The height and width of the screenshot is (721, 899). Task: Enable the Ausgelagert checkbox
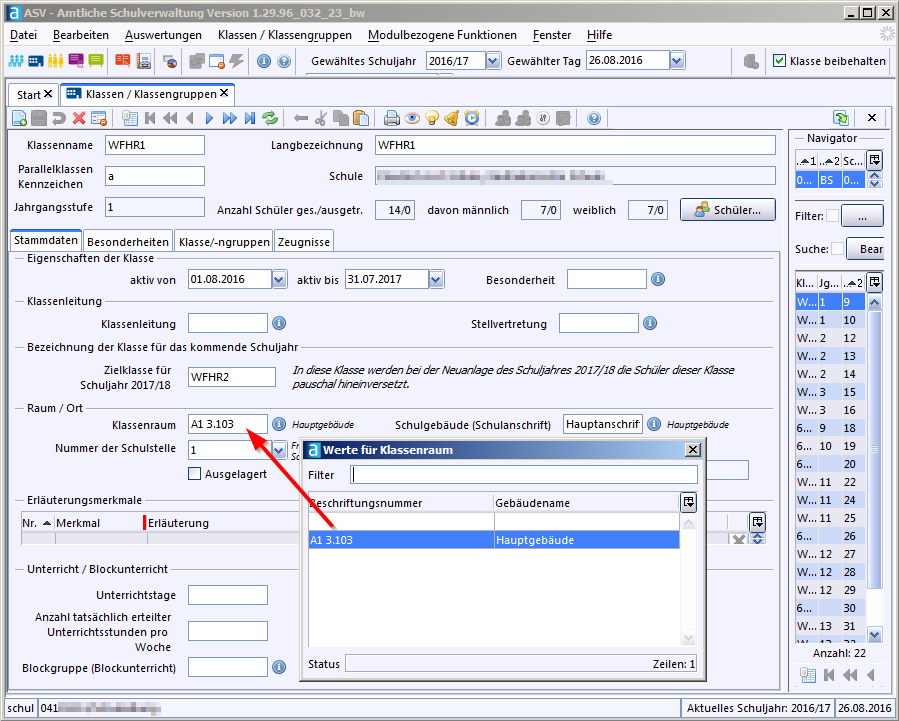[195, 473]
